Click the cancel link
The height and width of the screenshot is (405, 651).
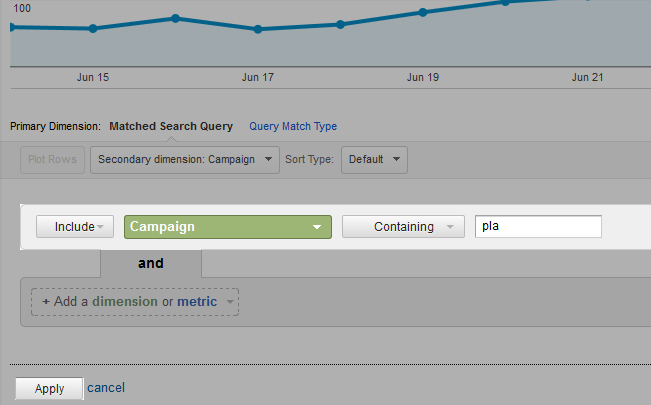tap(106, 388)
